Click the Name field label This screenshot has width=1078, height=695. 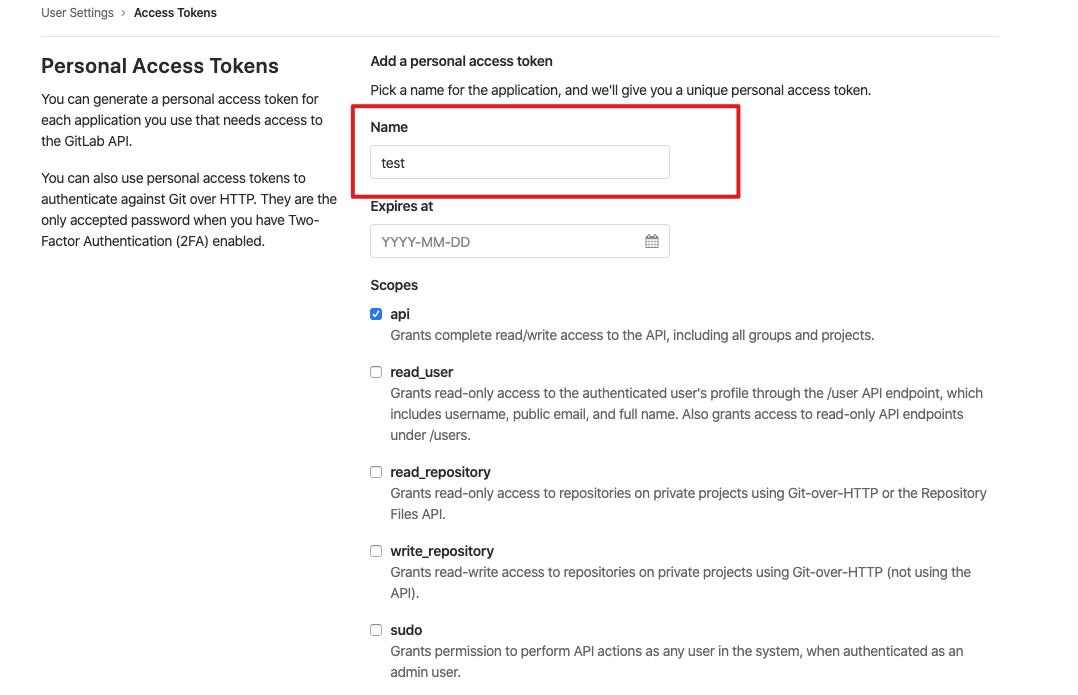click(x=389, y=127)
